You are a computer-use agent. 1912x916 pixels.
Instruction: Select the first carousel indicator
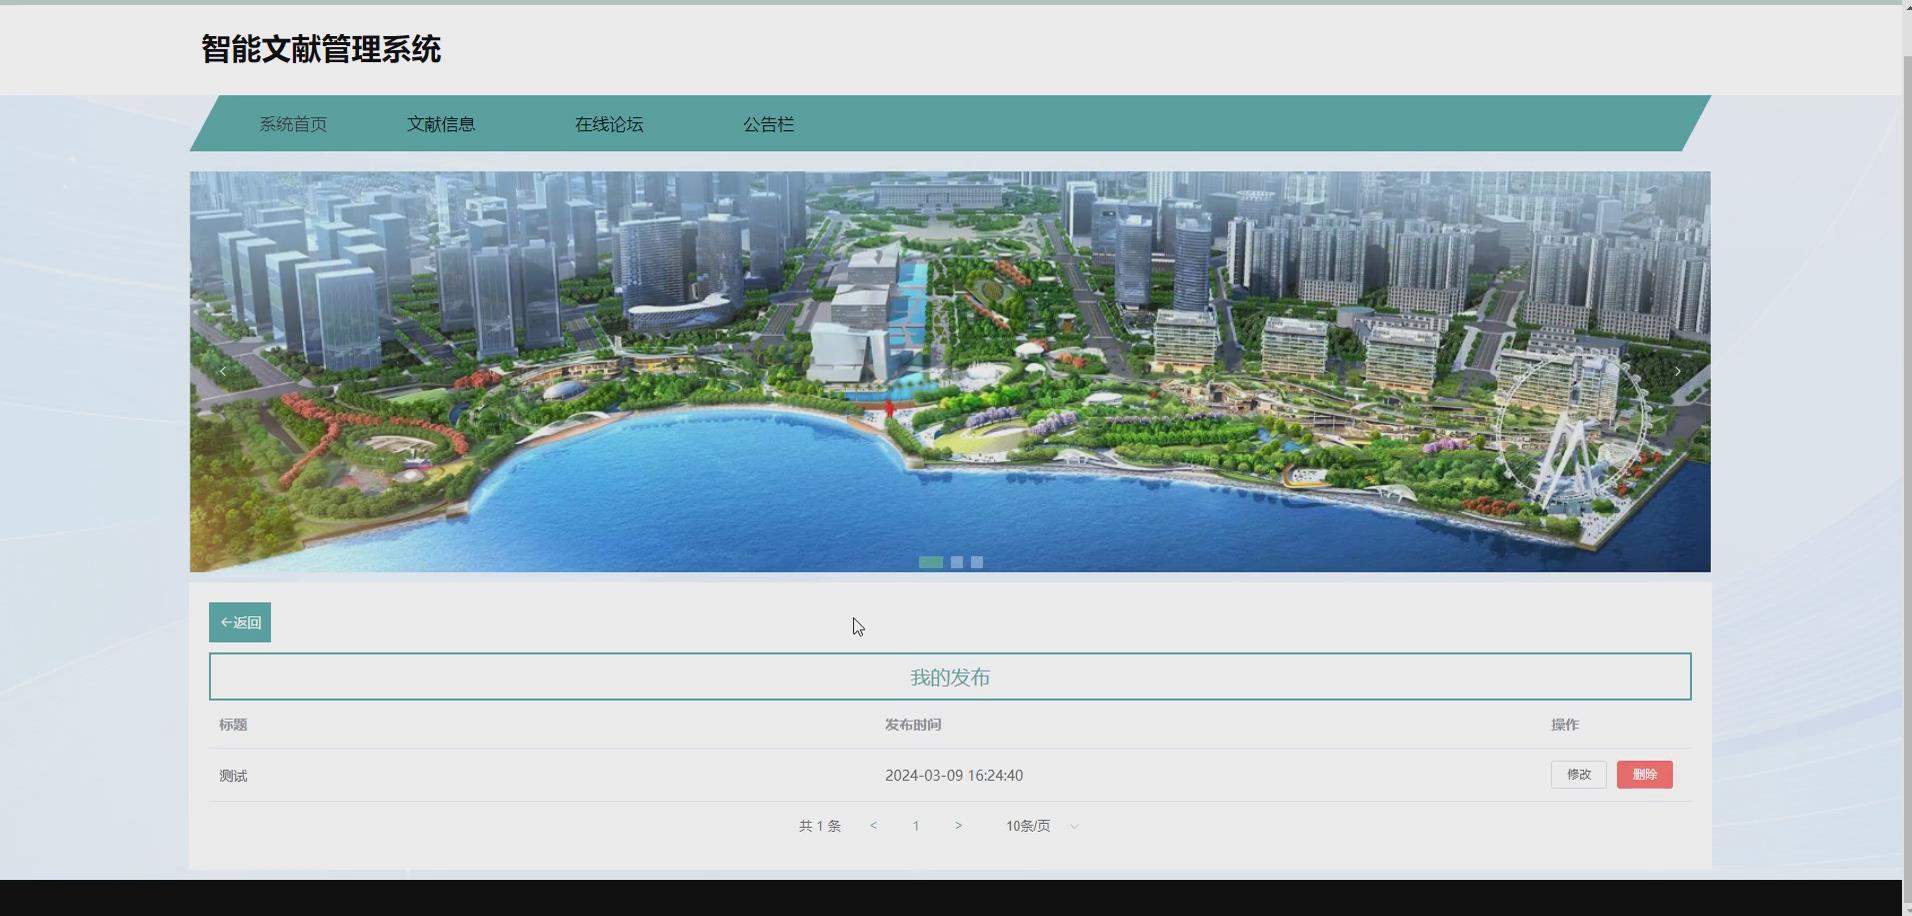[931, 562]
